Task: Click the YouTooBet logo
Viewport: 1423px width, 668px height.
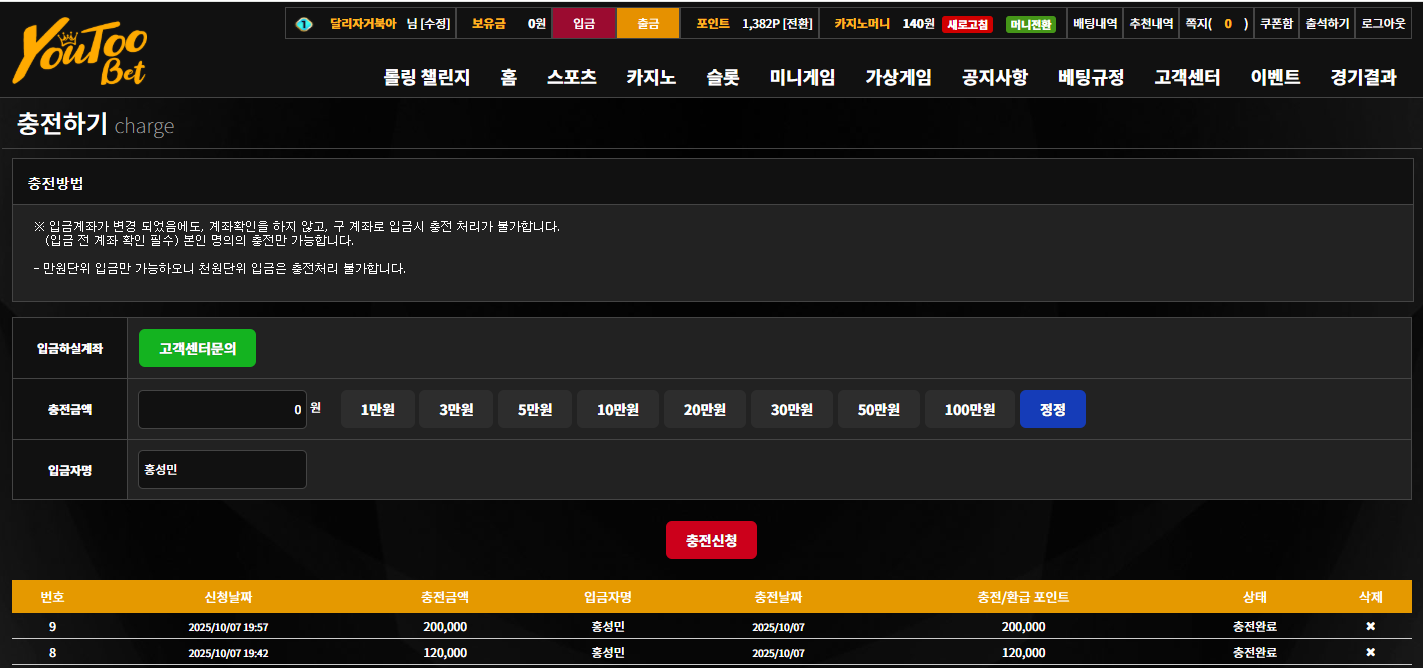Action: [80, 56]
